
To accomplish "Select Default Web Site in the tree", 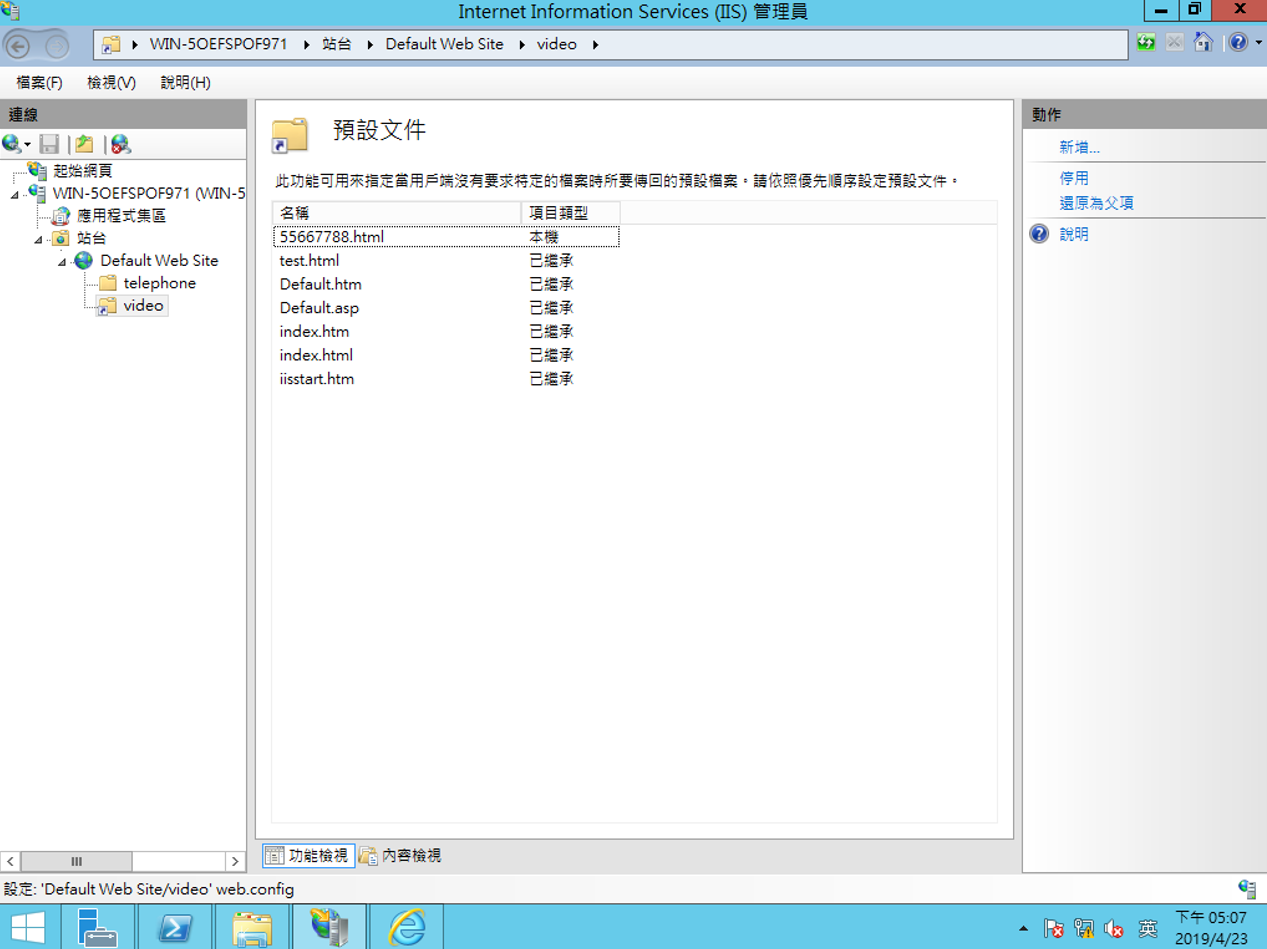I will (x=159, y=260).
